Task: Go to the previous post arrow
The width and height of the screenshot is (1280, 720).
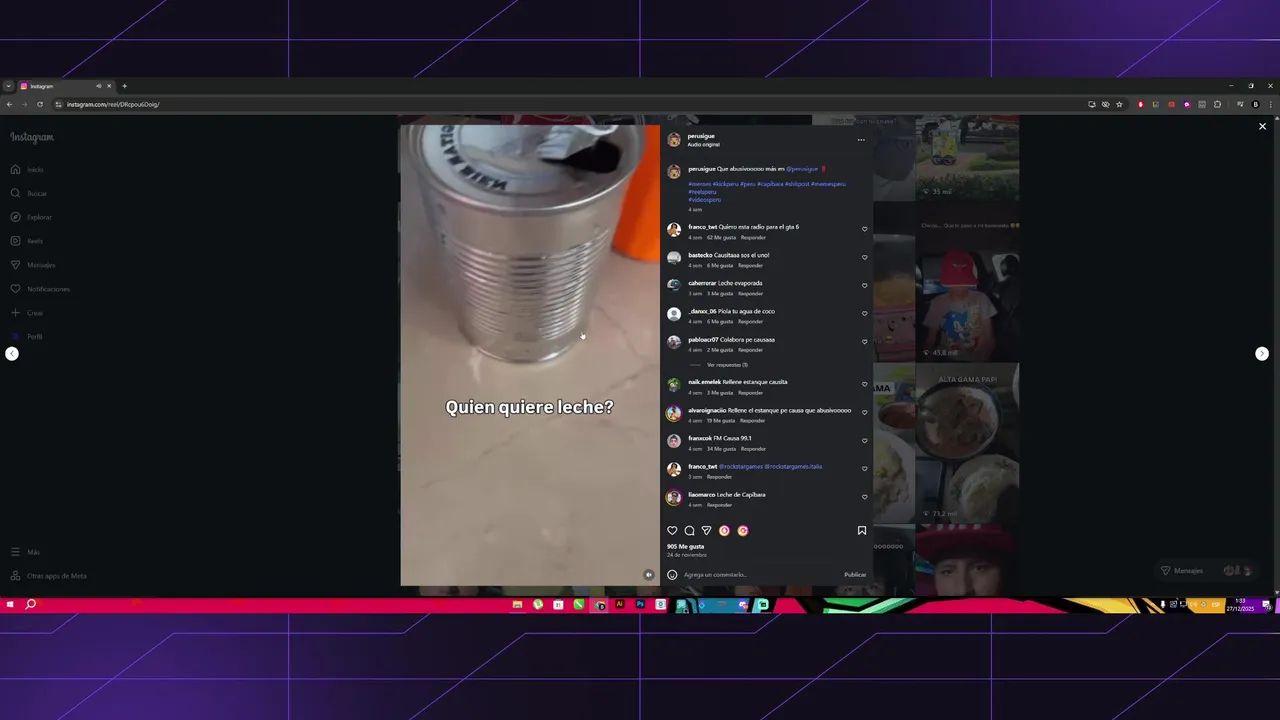Action: coord(12,354)
